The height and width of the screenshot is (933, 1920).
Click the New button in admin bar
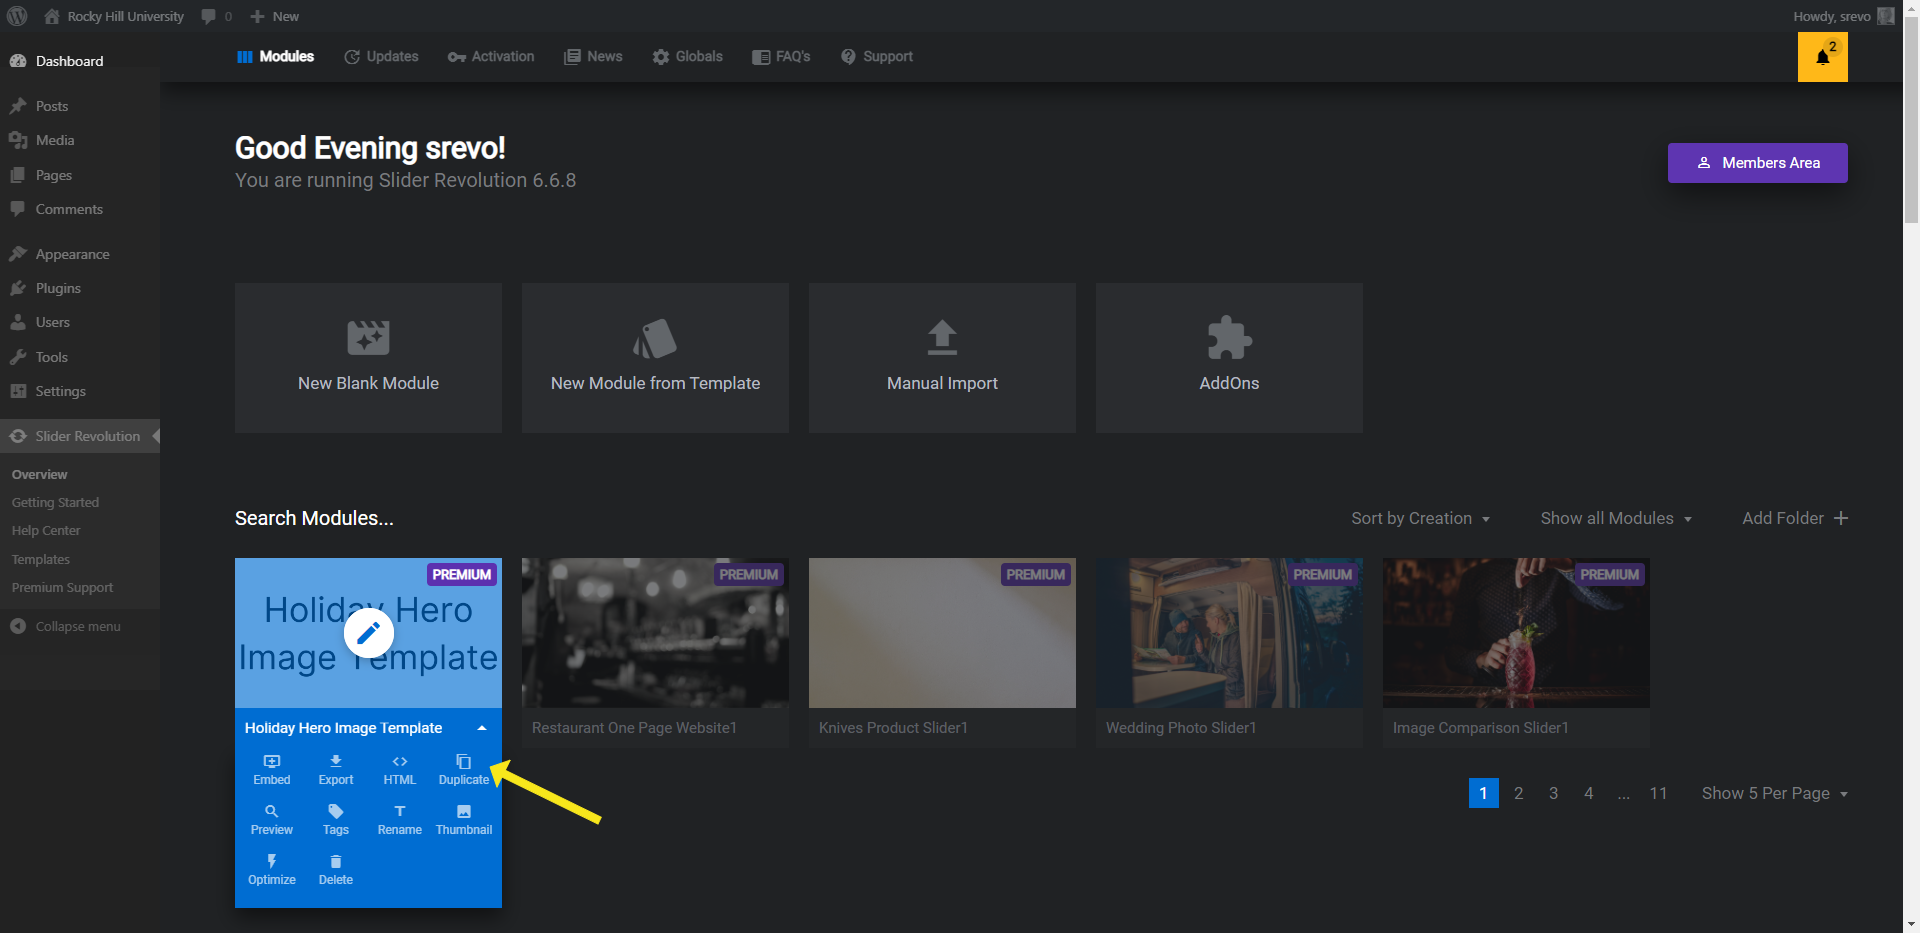274,16
